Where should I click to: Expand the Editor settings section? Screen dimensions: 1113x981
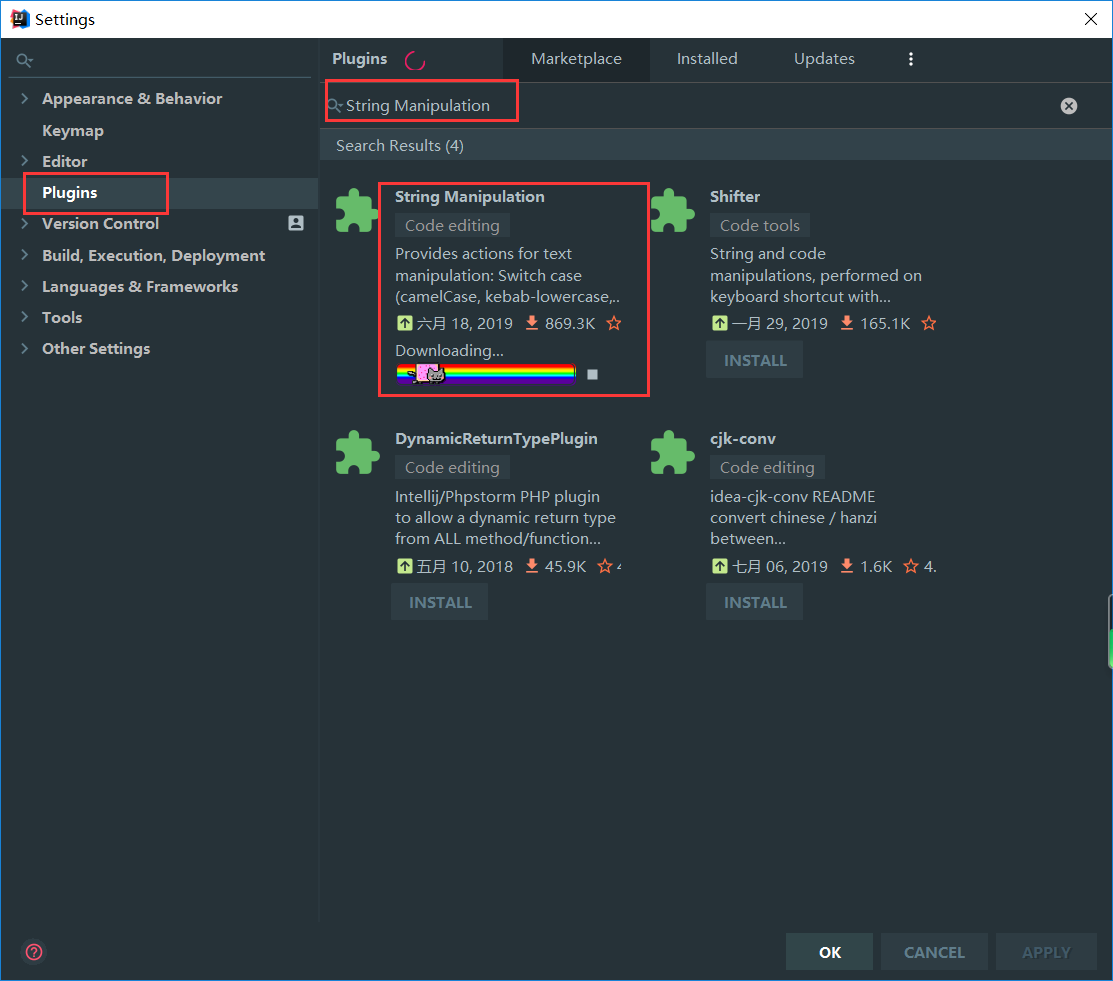tap(25, 161)
